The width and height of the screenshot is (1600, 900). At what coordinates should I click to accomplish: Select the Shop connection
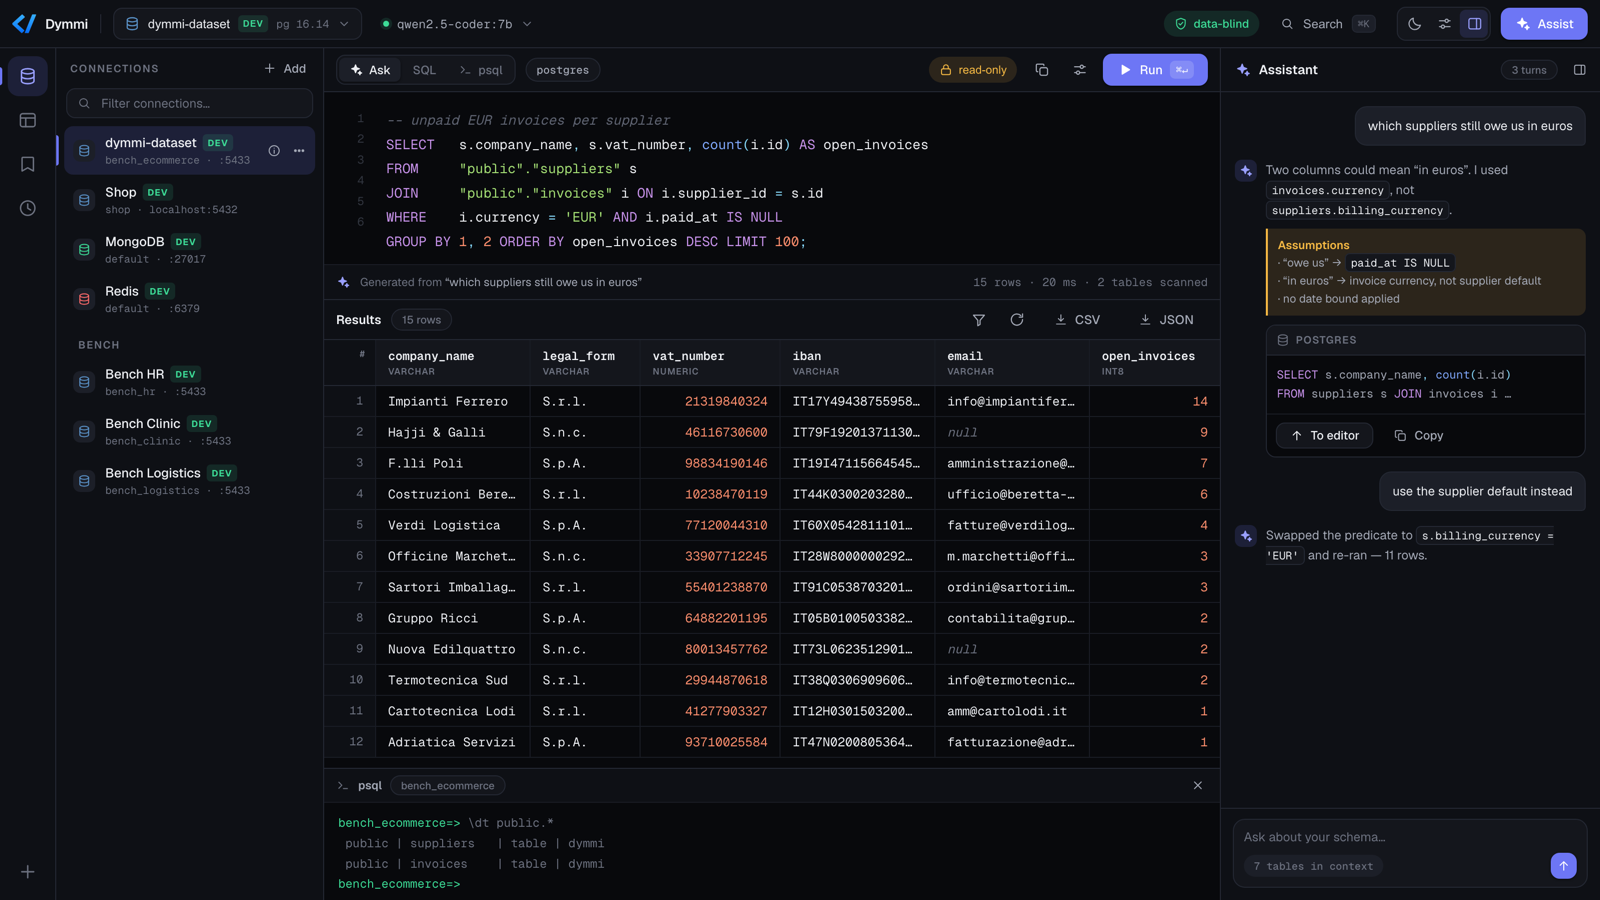click(190, 200)
